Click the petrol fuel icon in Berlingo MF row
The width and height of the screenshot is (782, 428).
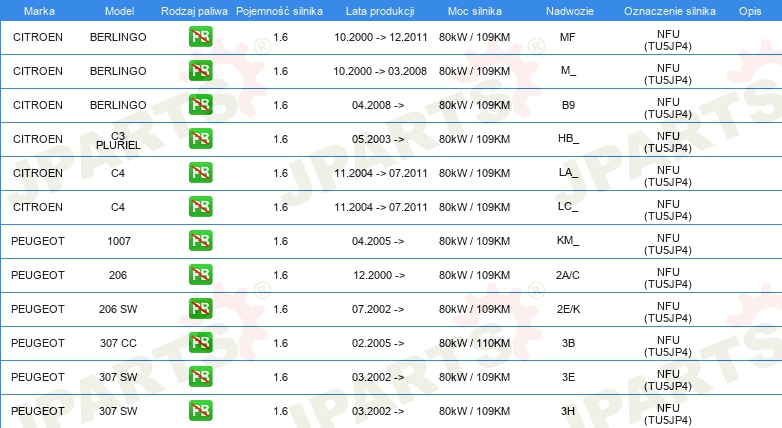click(x=200, y=37)
